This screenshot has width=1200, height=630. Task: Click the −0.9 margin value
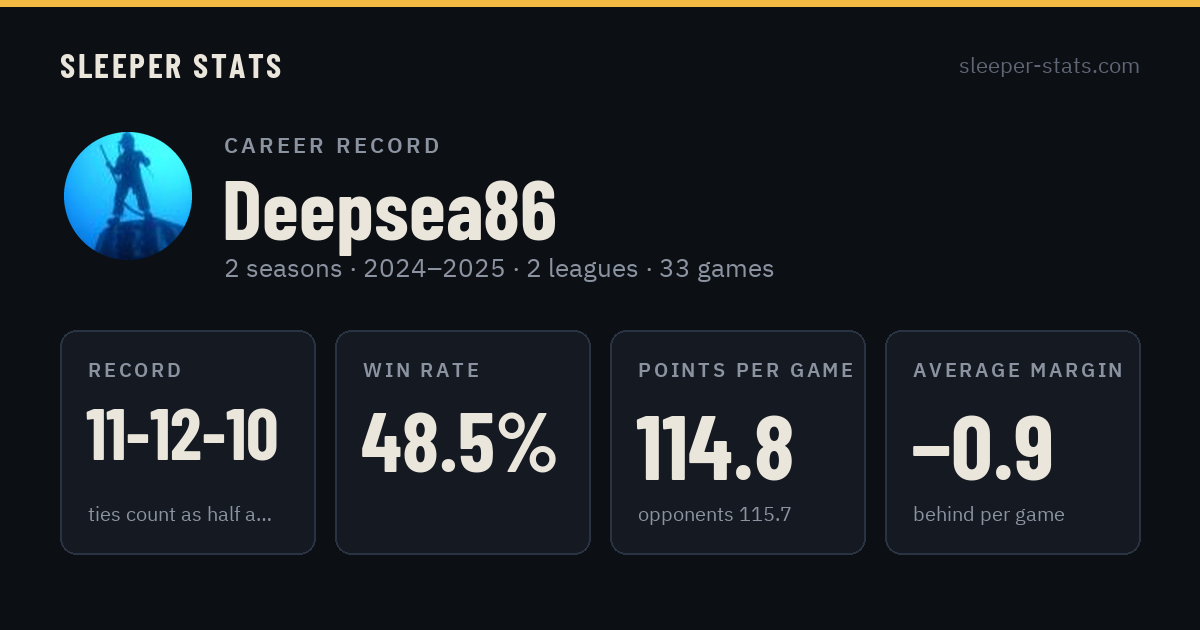coord(983,447)
